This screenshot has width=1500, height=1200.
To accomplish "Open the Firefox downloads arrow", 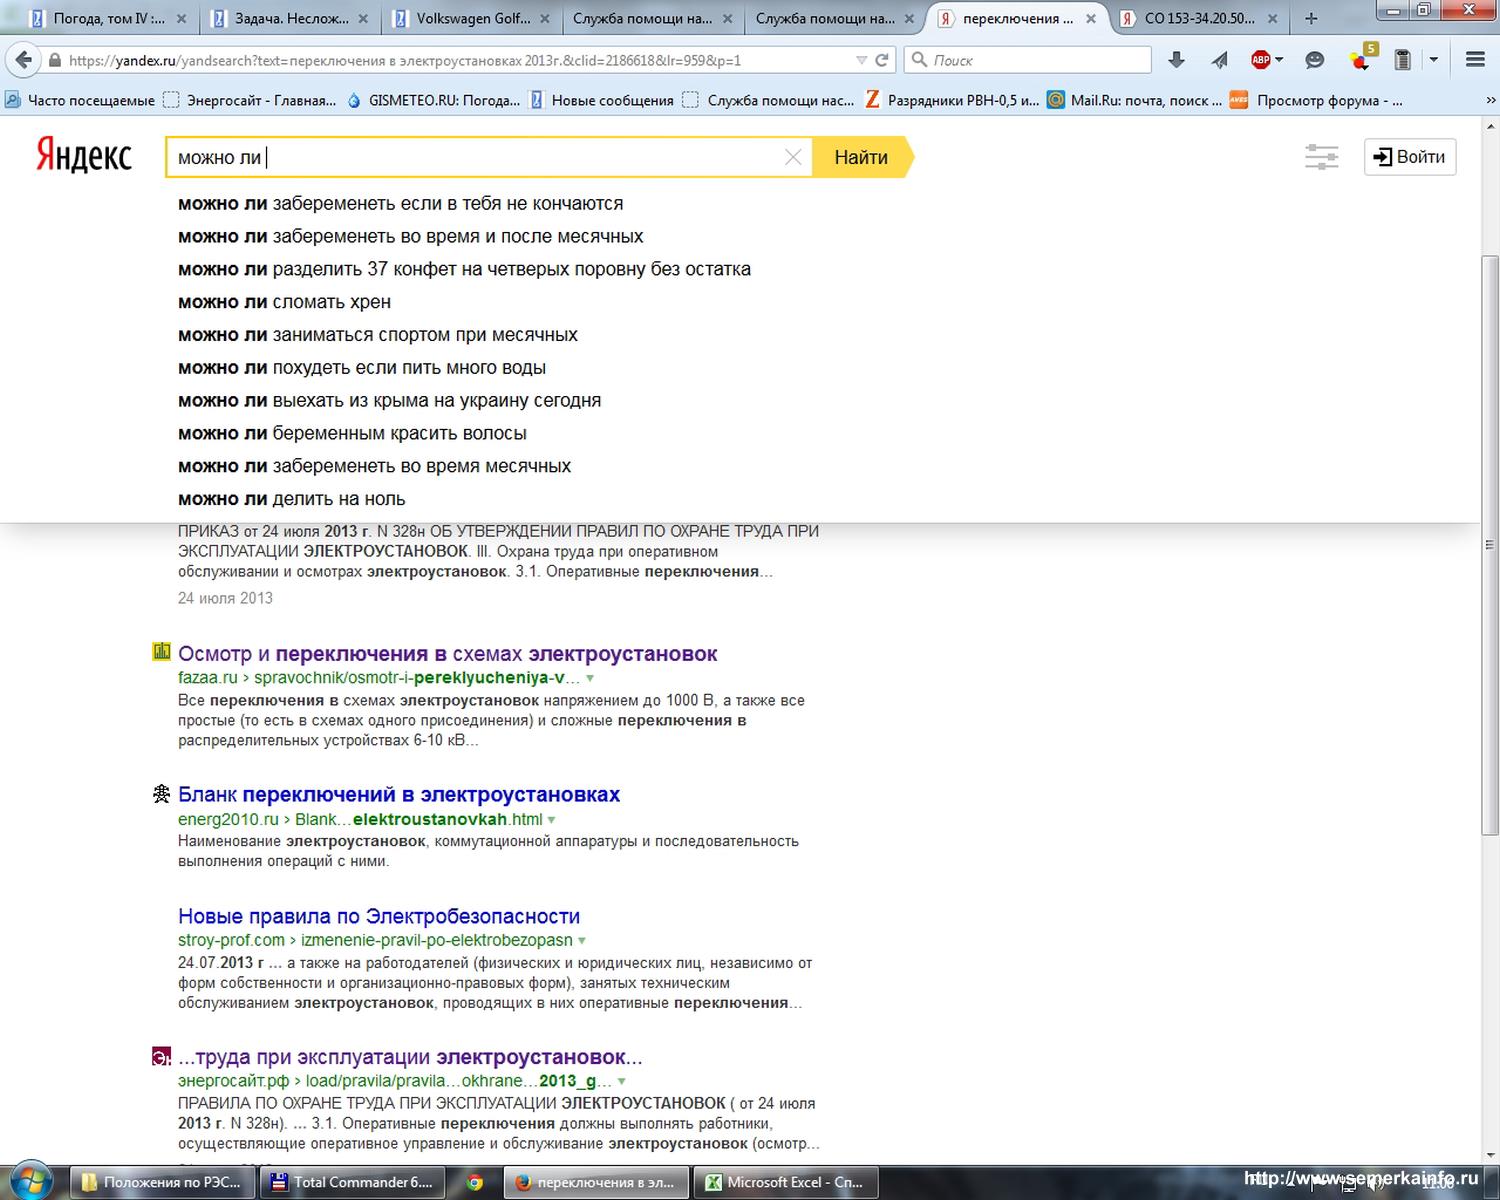I will (1176, 60).
